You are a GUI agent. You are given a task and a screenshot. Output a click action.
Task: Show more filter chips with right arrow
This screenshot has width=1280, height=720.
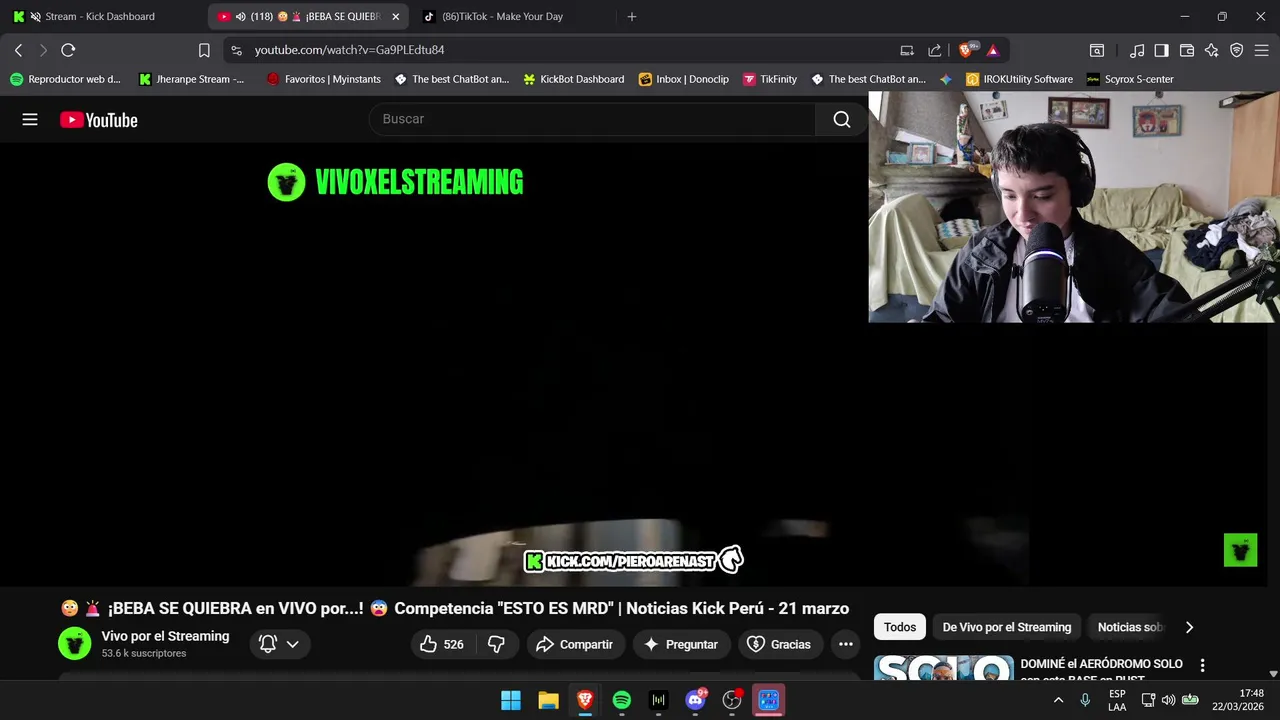tap(1189, 627)
